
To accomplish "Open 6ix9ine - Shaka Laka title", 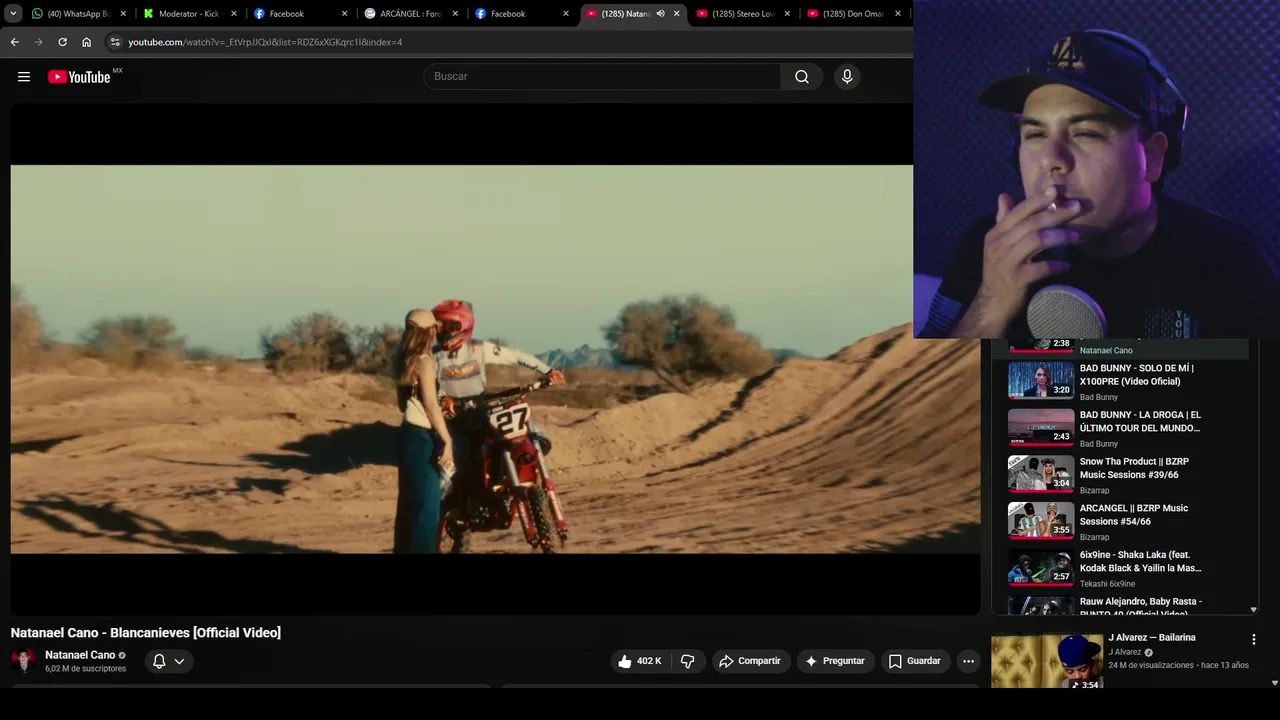I will pos(1141,561).
